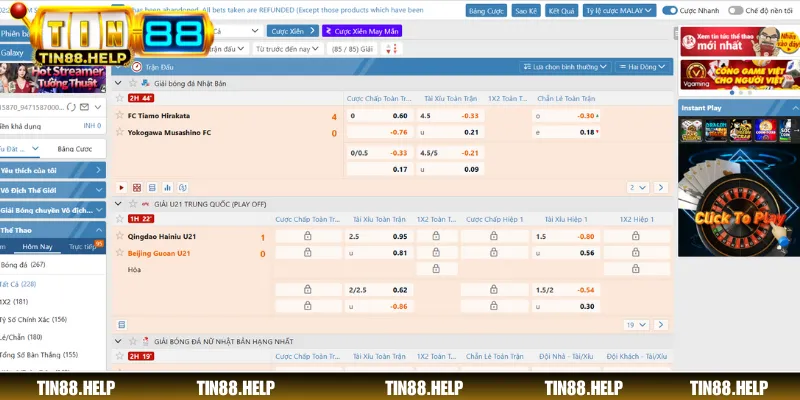Screen dimensions: 800x400
Task: Click head-to-head icon next to the statistics icon
Action: coord(183,187)
